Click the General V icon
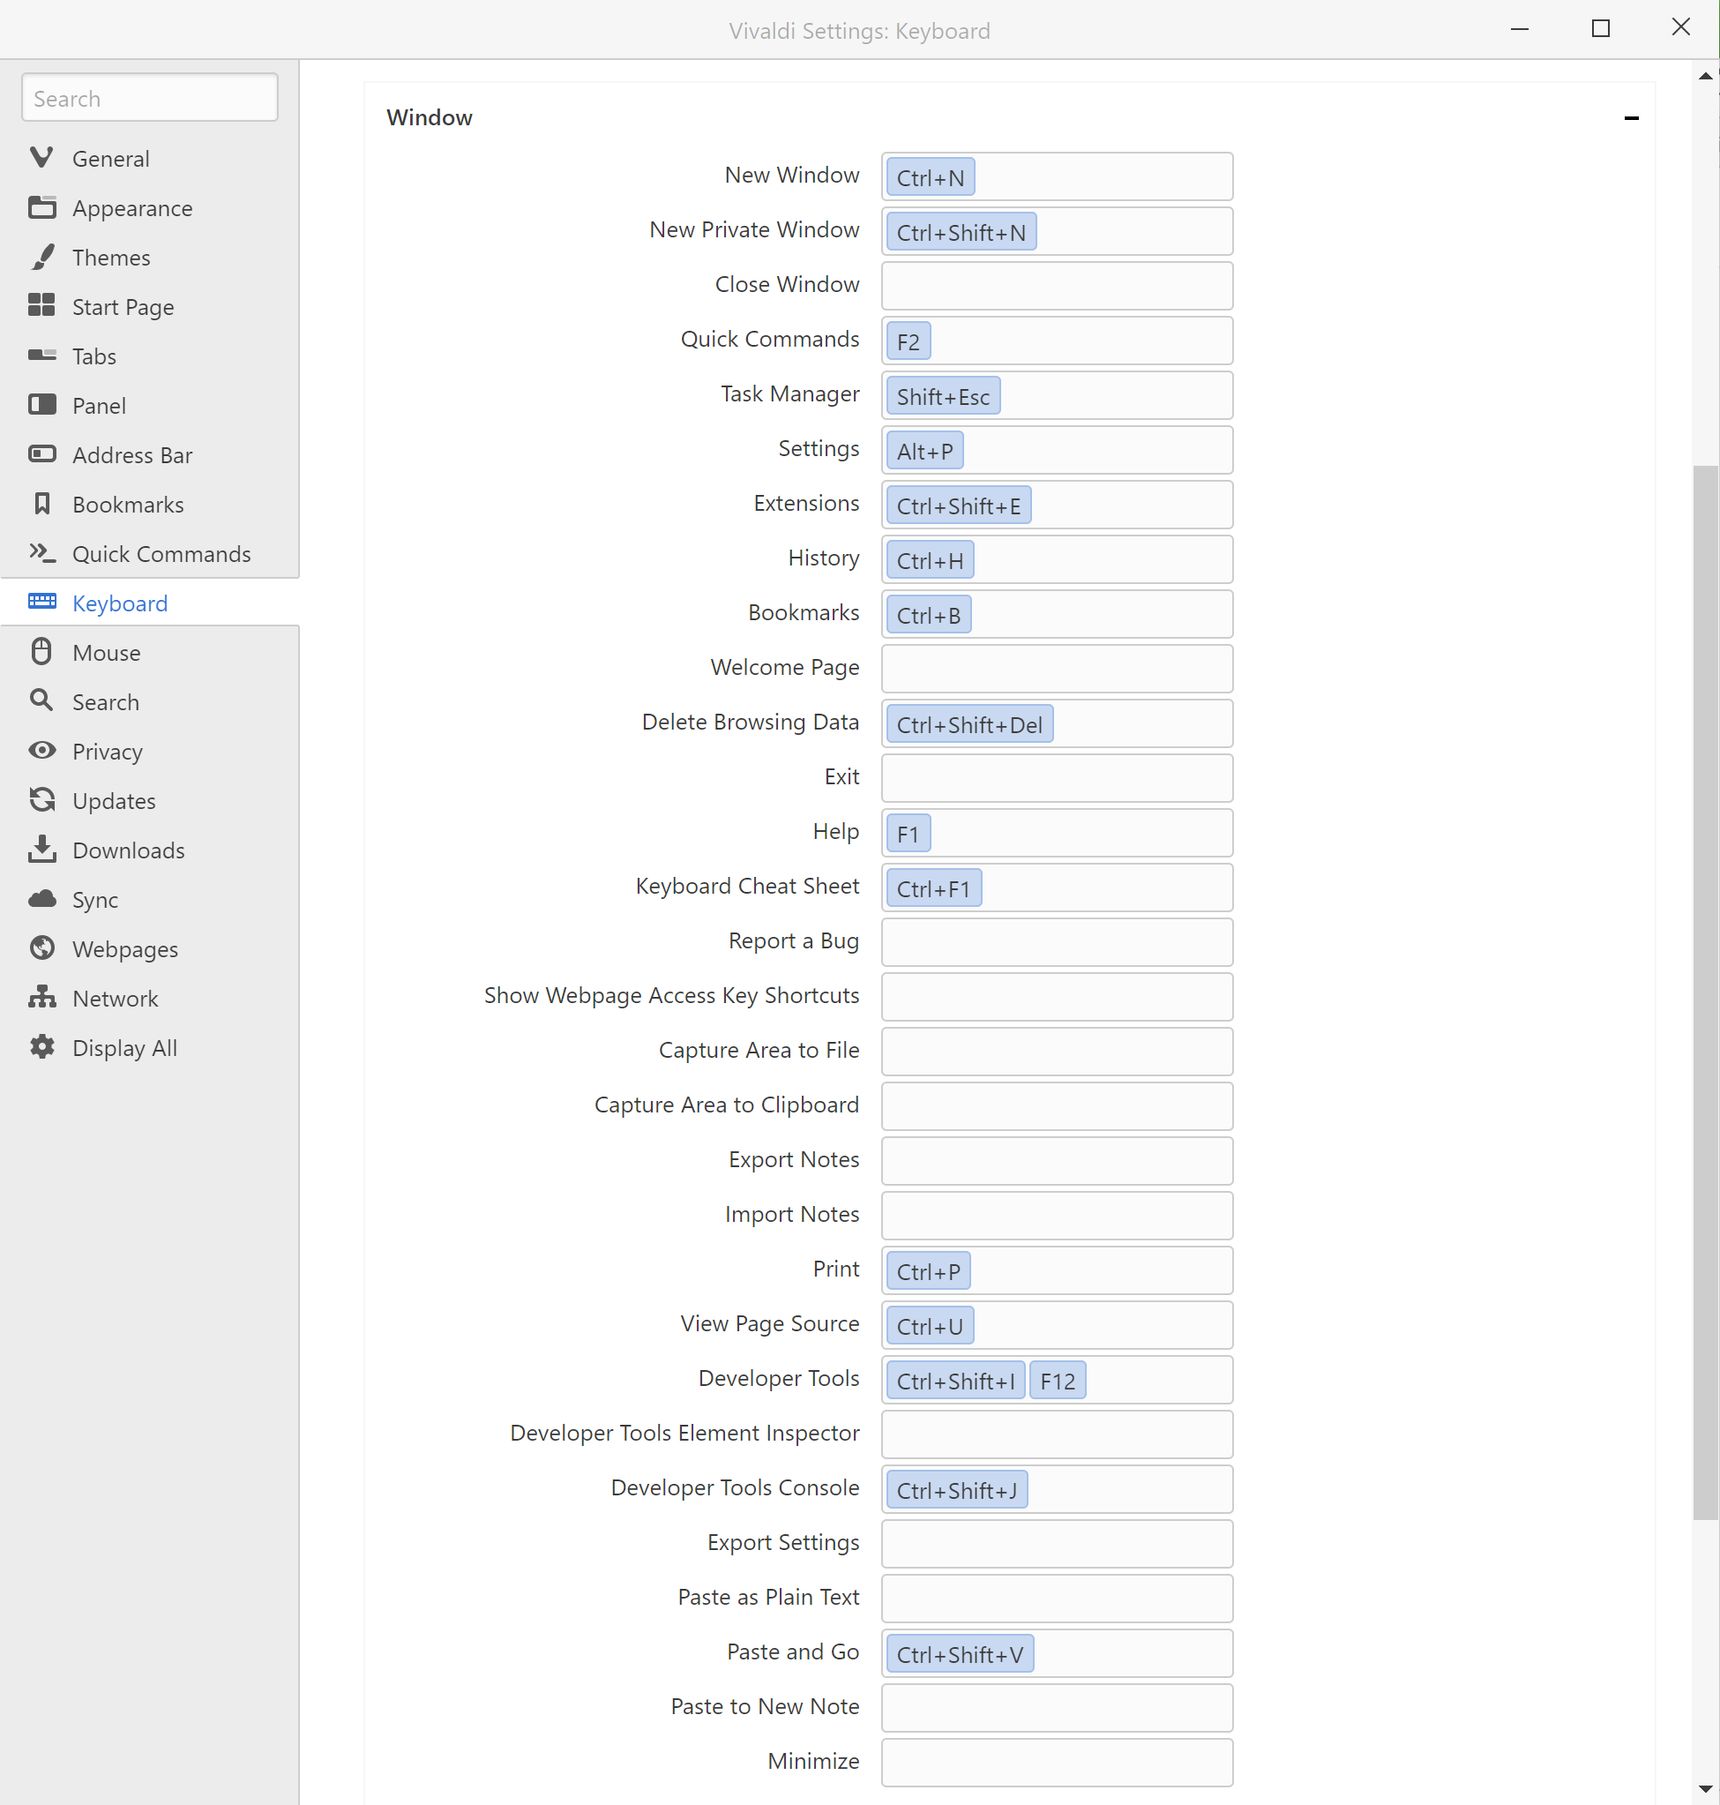This screenshot has width=1720, height=1805. (42, 158)
